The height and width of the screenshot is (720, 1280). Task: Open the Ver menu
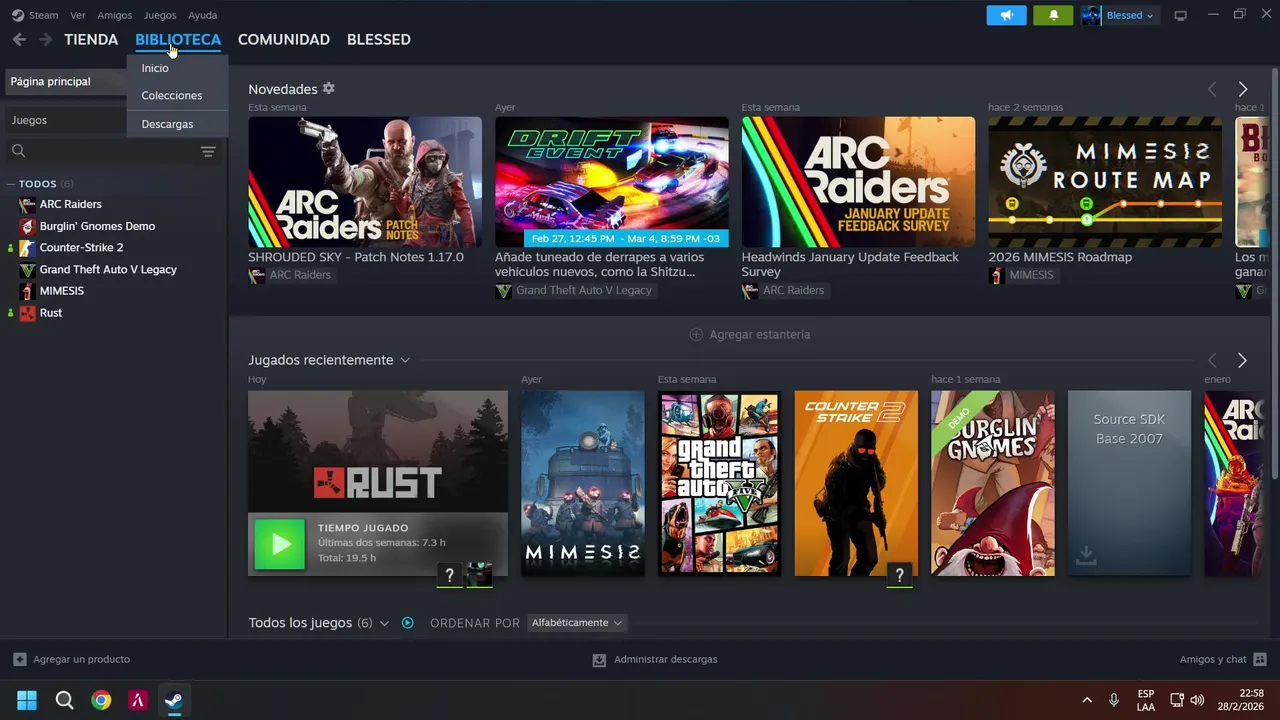pyautogui.click(x=78, y=15)
